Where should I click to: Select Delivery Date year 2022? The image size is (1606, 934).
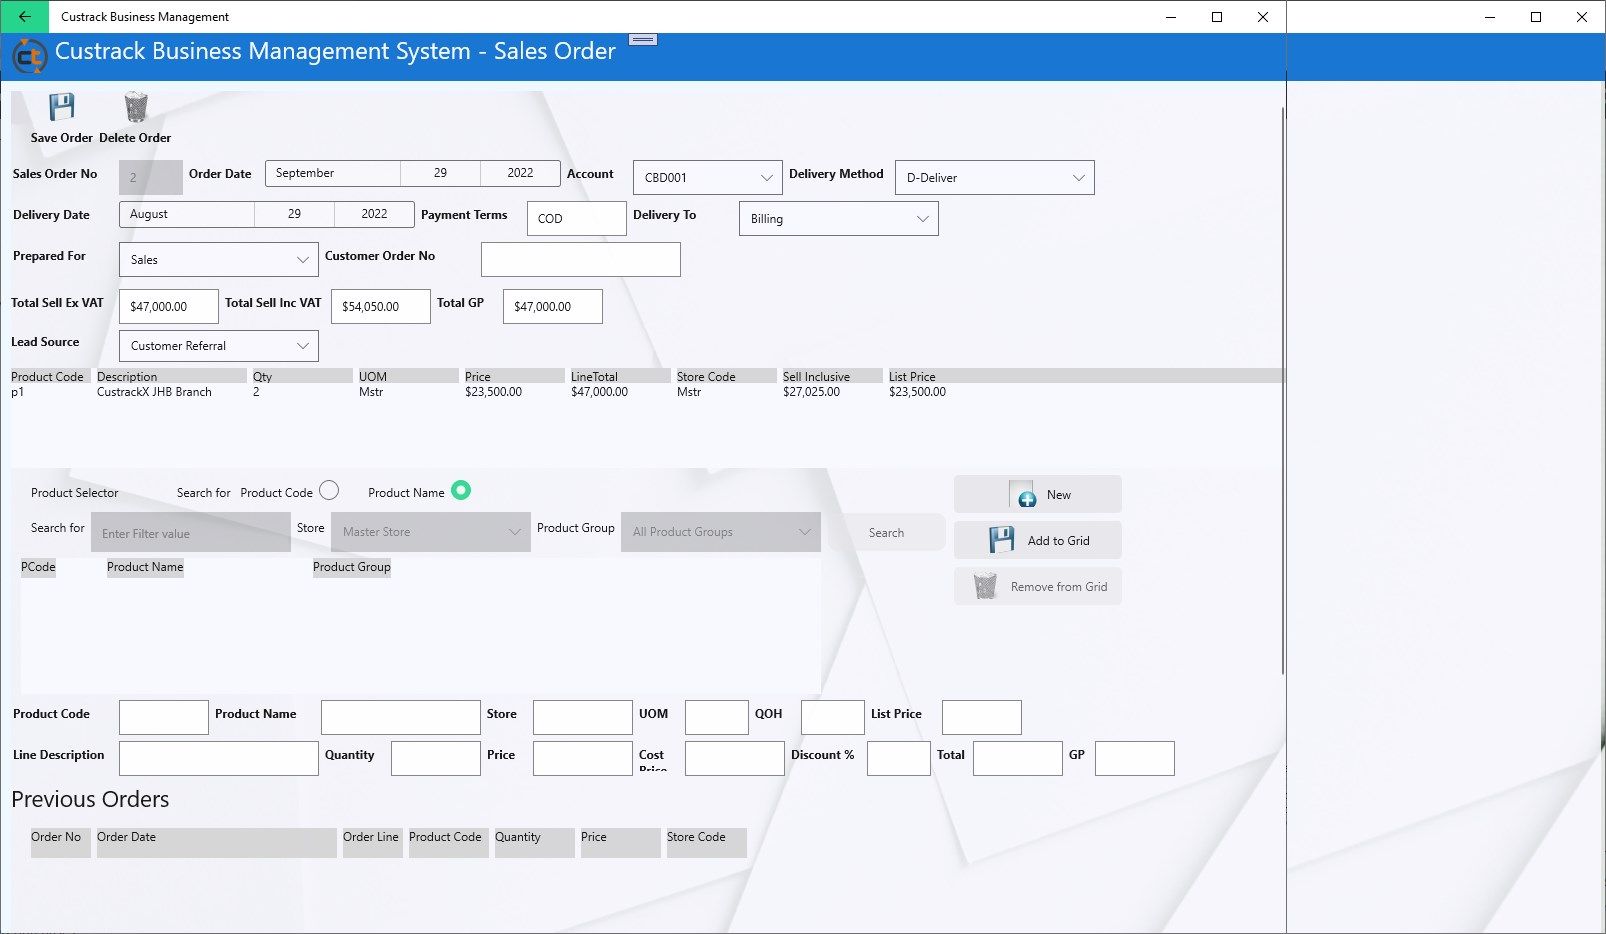(374, 214)
